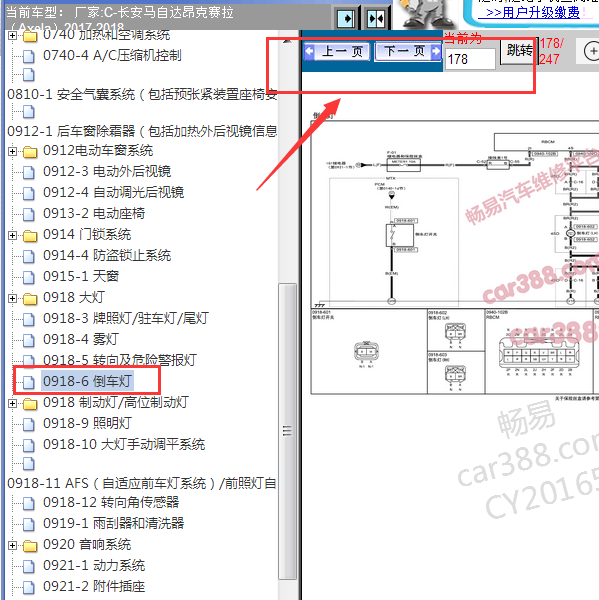Click the 下一页 next page button
Image resolution: width=599 pixels, height=600 pixels.
coord(408,51)
